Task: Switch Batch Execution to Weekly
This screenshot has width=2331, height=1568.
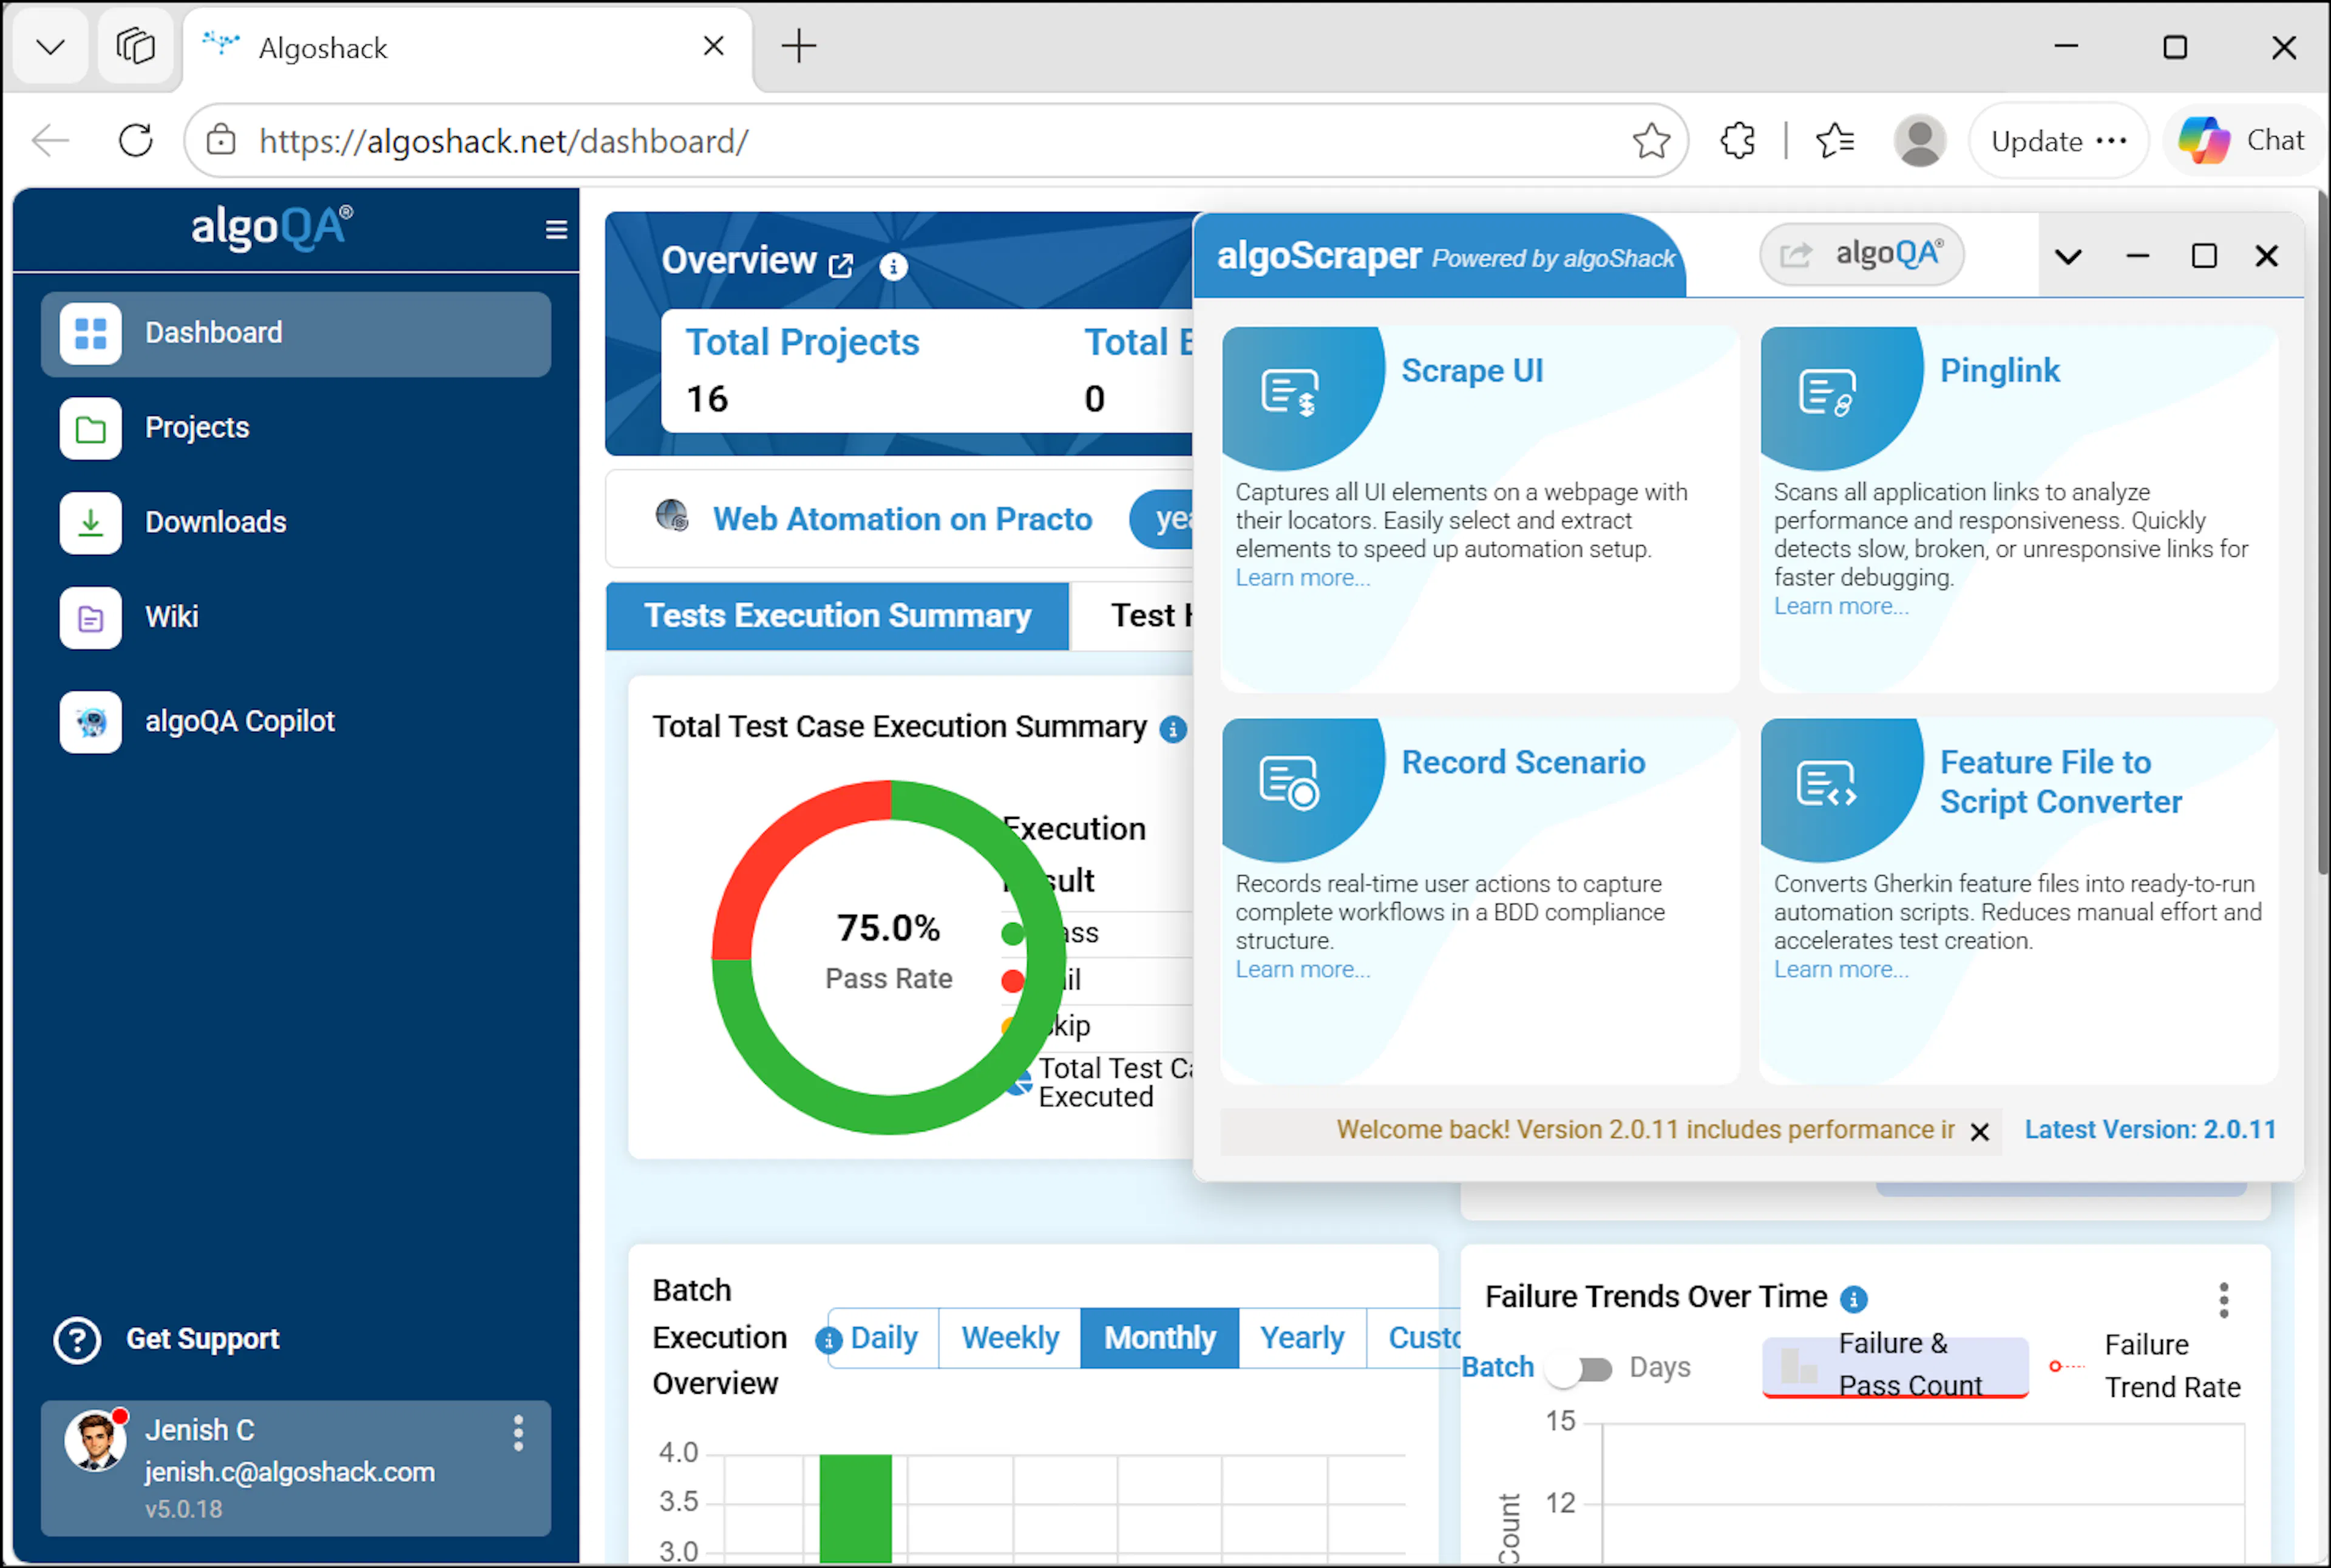Action: (1010, 1338)
